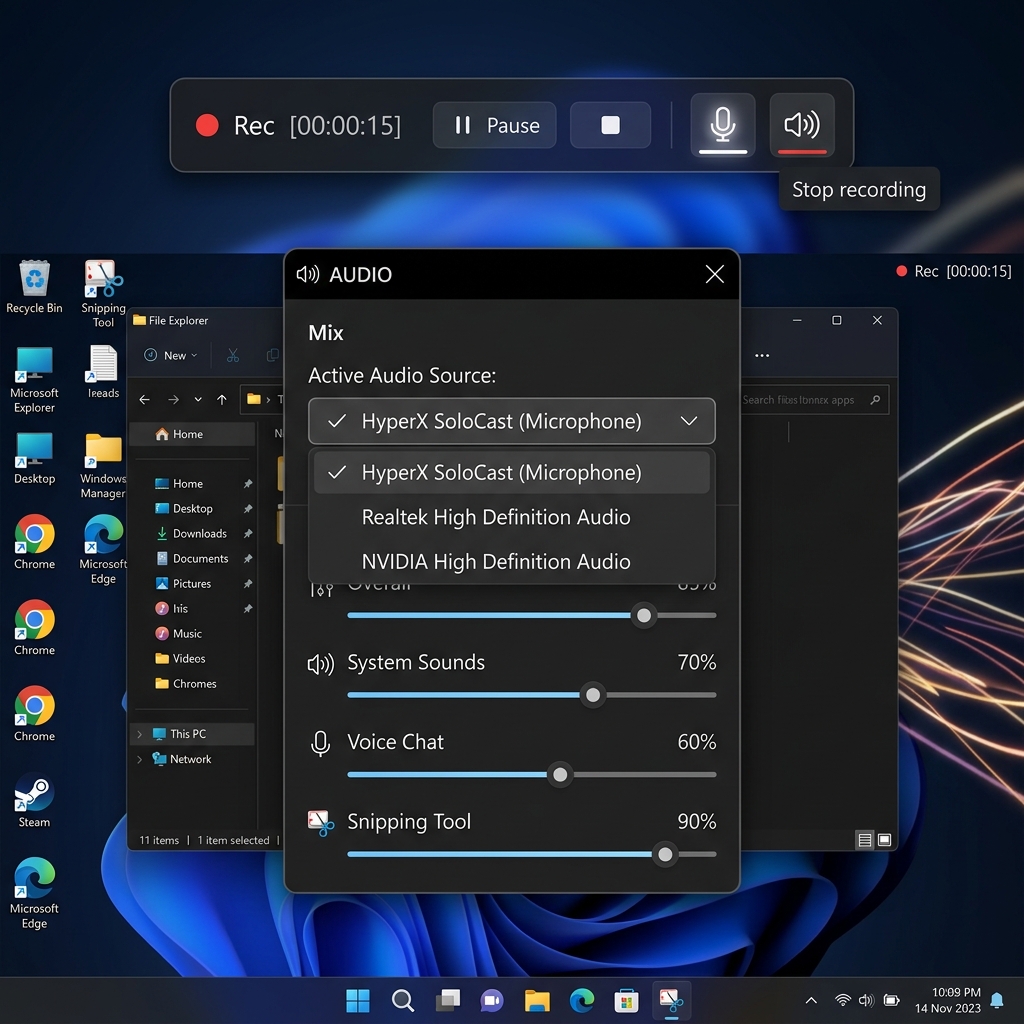Open taskbar Search

pos(402,1000)
